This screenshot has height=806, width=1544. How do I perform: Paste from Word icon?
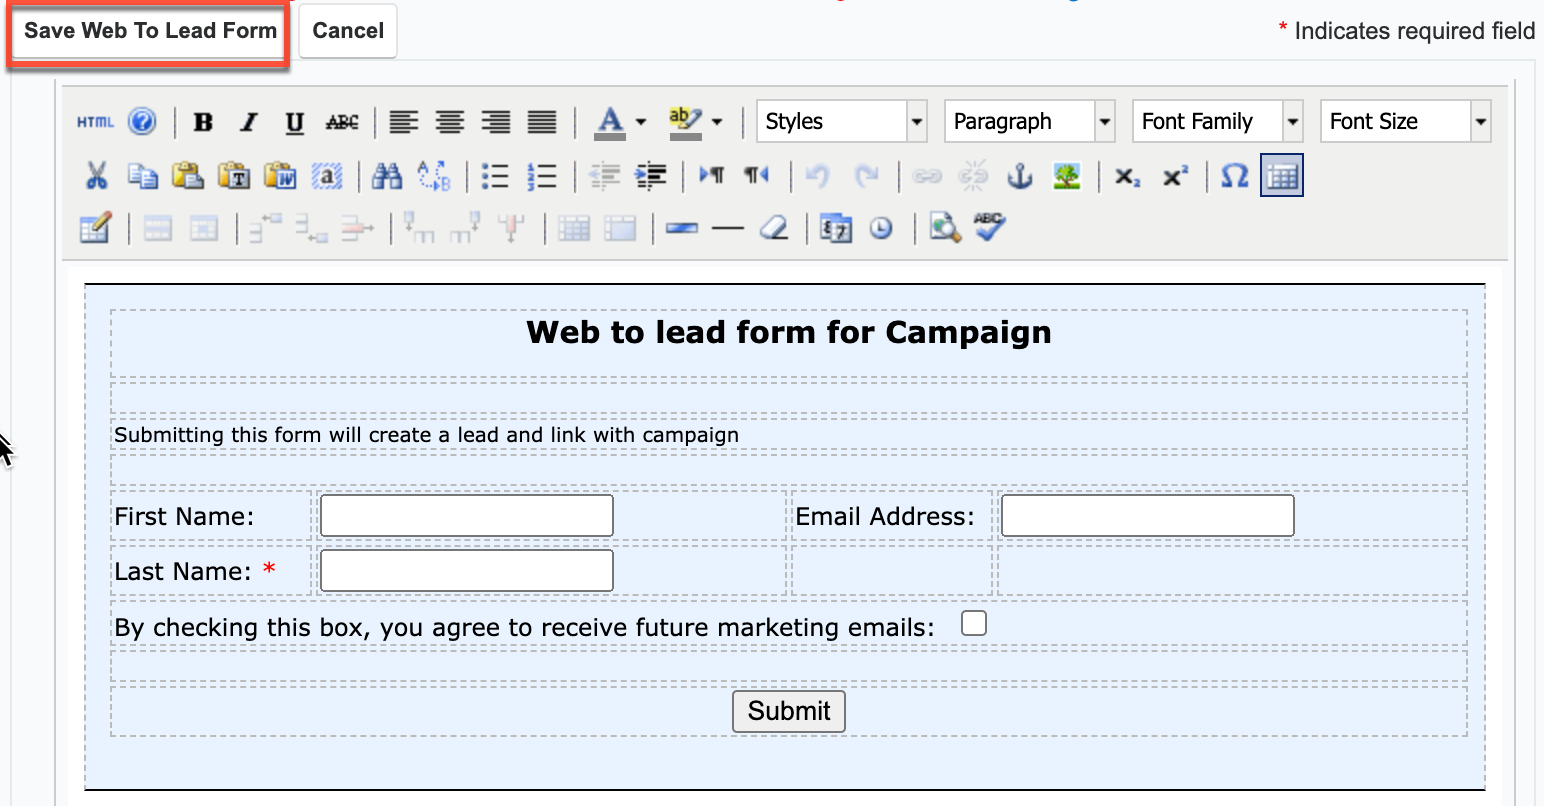click(x=280, y=176)
